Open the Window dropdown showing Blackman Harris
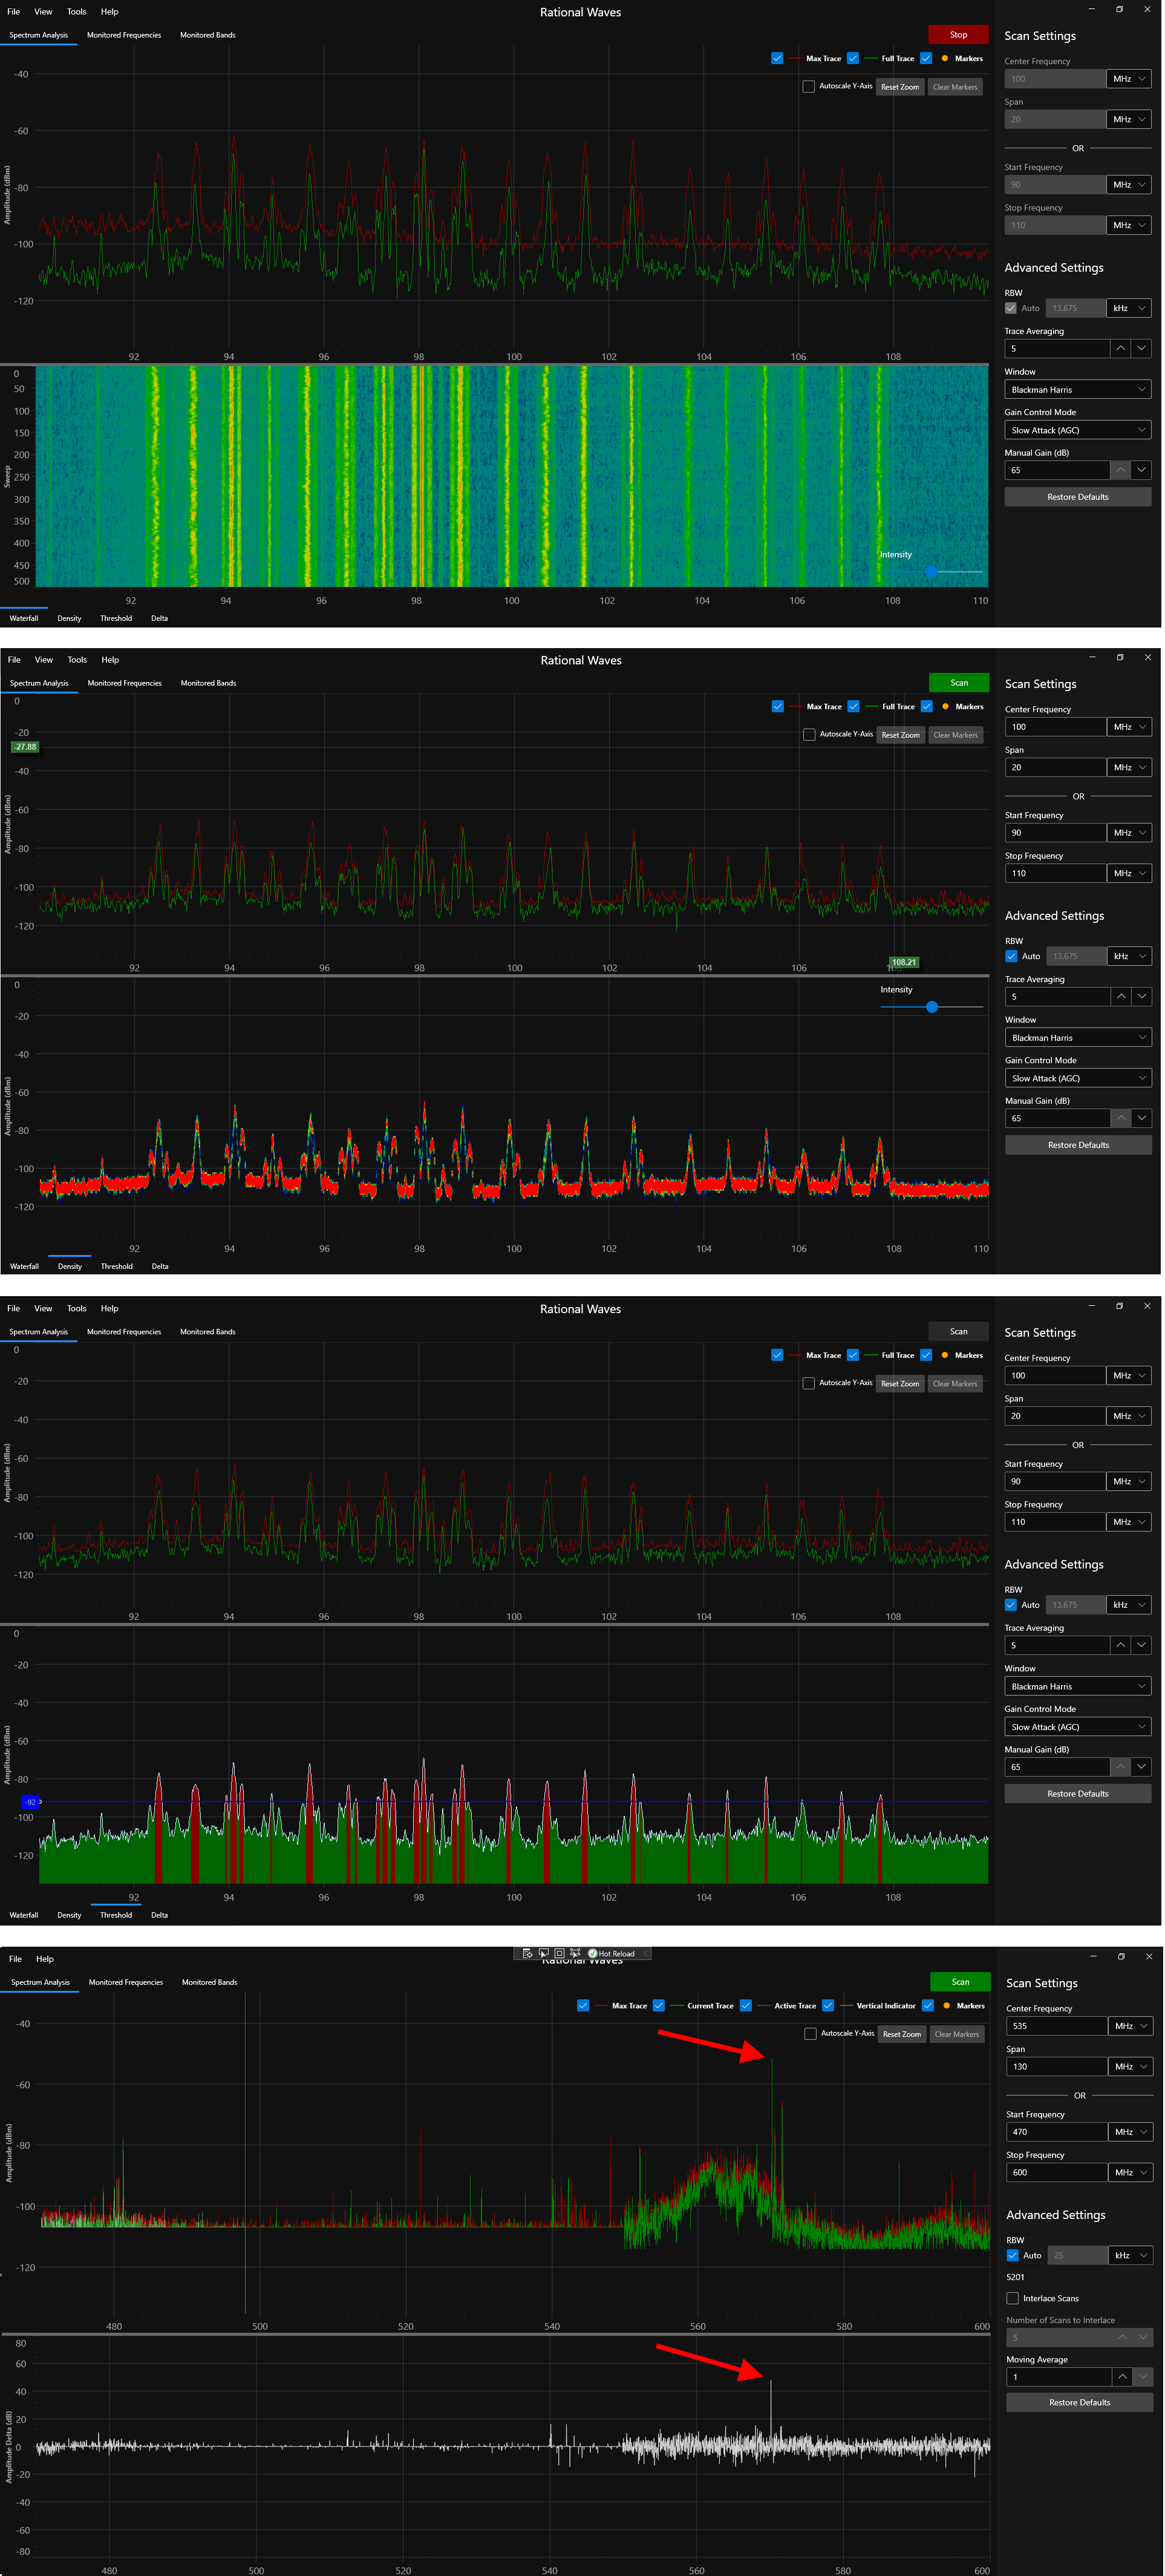This screenshot has height=2576, width=1165. (x=1077, y=389)
